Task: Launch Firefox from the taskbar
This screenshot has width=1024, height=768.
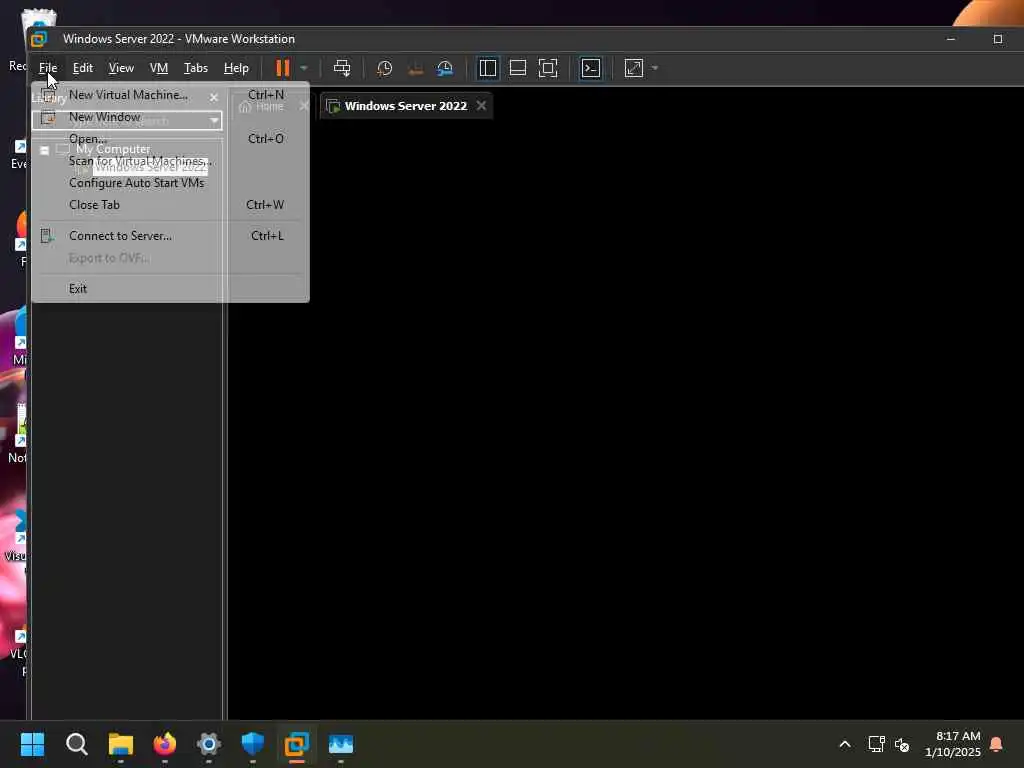Action: pyautogui.click(x=165, y=744)
